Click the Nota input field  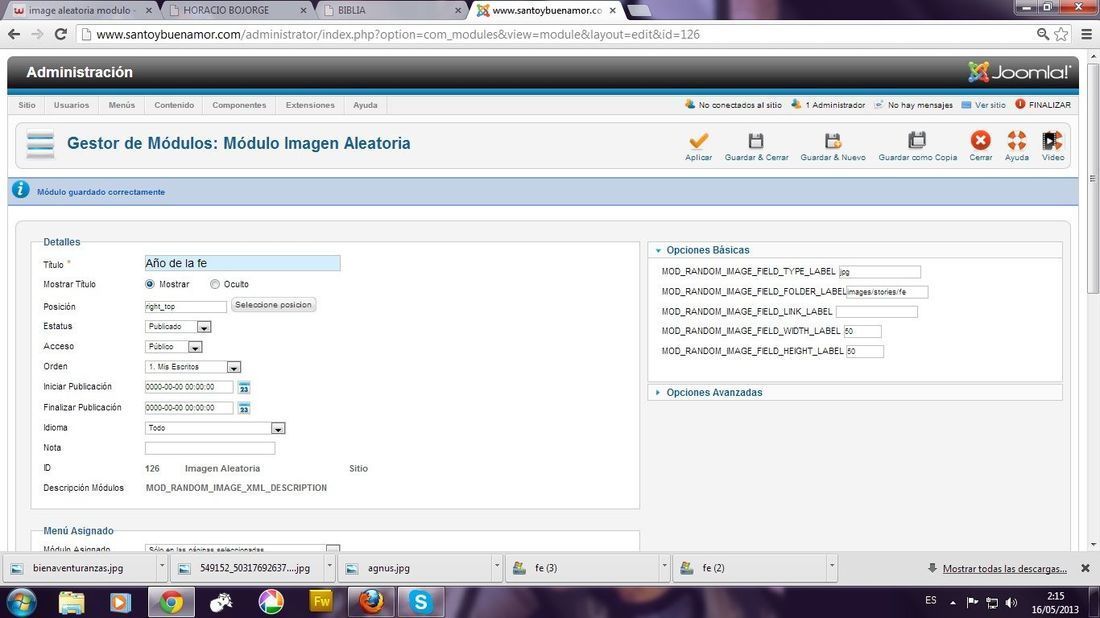point(210,448)
